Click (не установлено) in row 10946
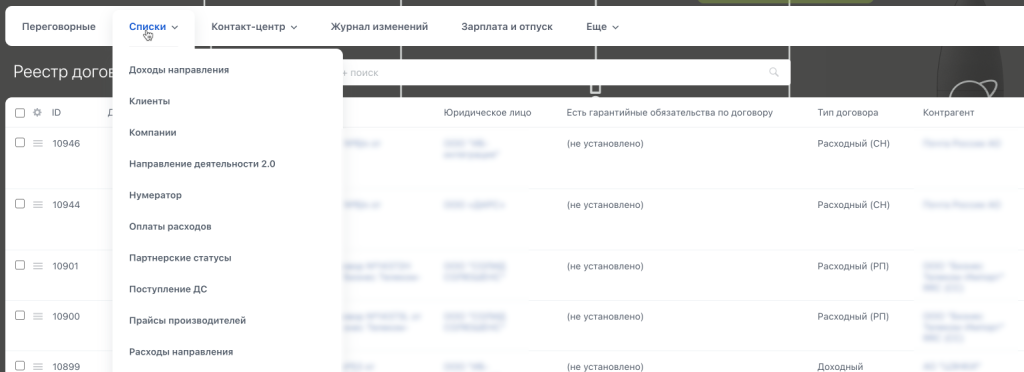Viewport: 1024px width, 372px height. (x=605, y=144)
